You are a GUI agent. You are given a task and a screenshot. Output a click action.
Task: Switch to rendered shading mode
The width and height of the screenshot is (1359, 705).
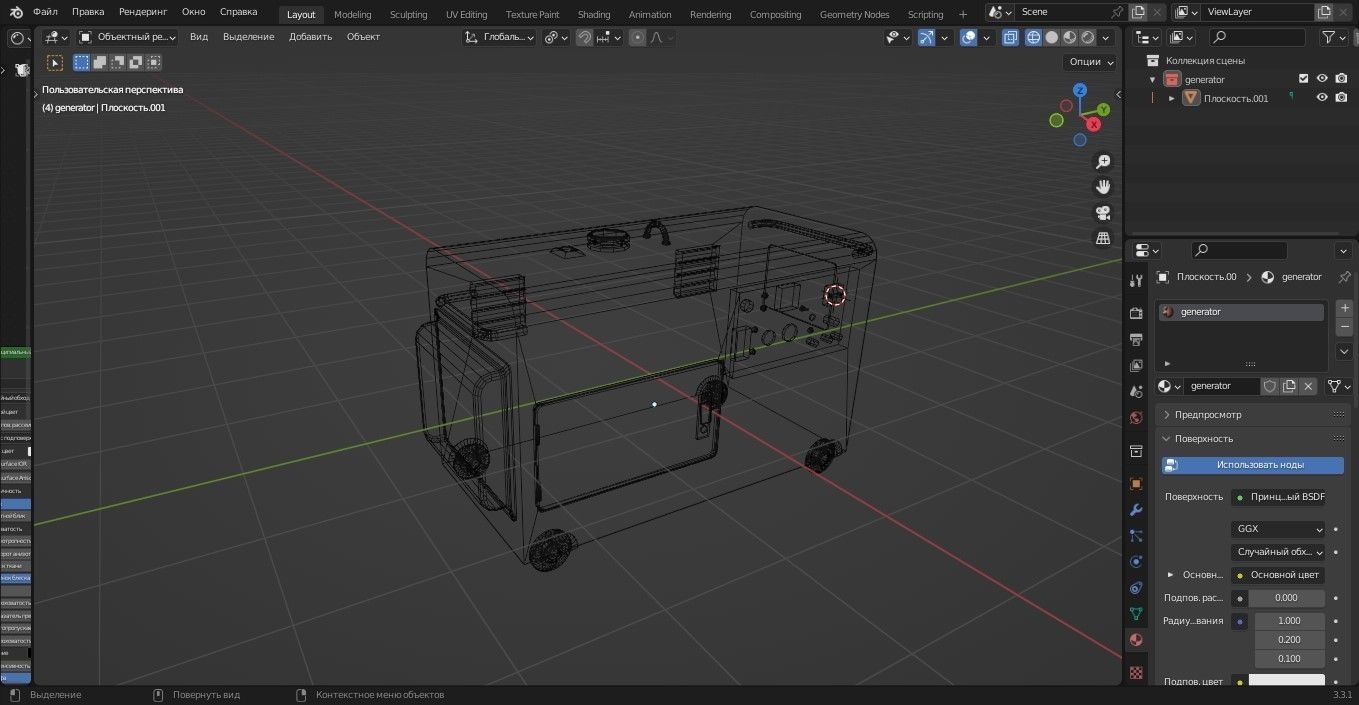(1088, 38)
